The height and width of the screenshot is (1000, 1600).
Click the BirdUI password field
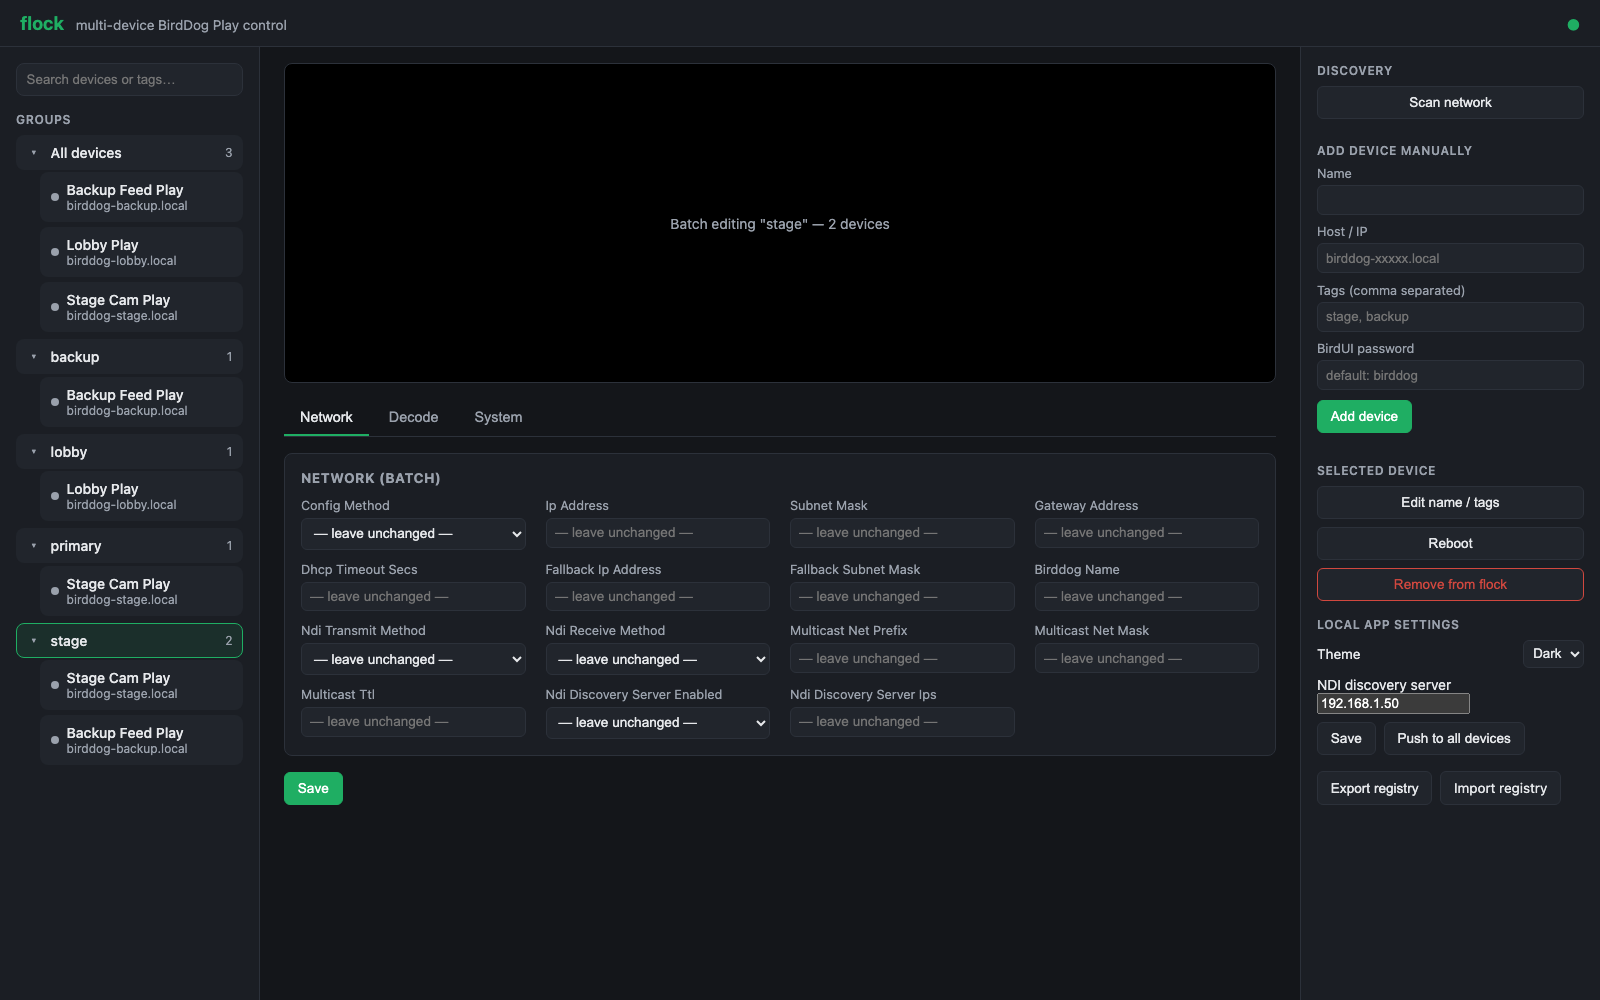[x=1450, y=375]
